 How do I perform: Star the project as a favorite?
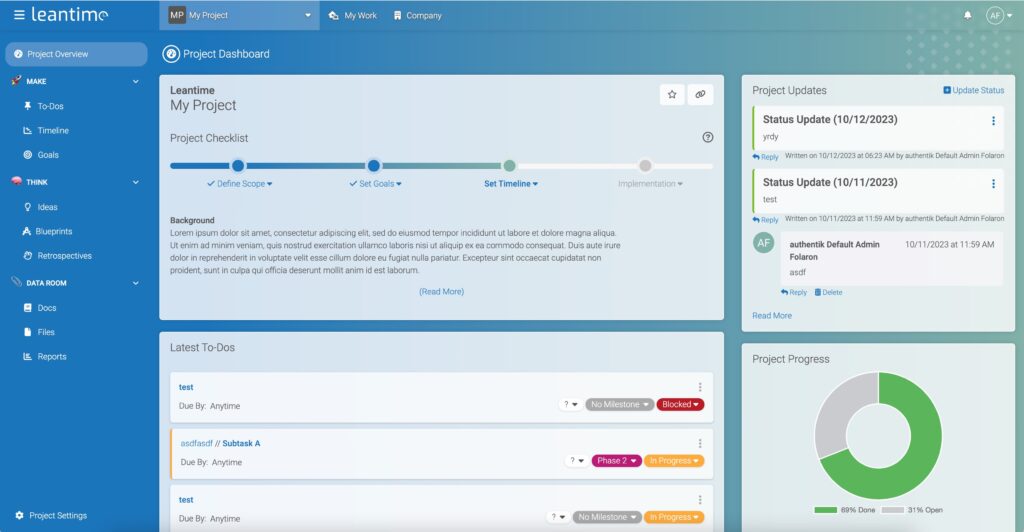(672, 94)
